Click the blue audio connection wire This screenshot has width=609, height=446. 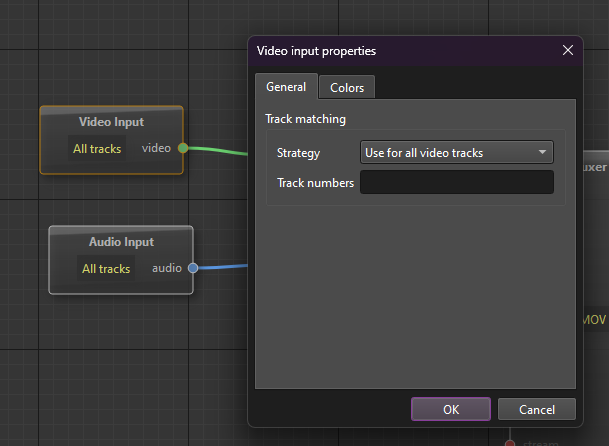[222, 267]
